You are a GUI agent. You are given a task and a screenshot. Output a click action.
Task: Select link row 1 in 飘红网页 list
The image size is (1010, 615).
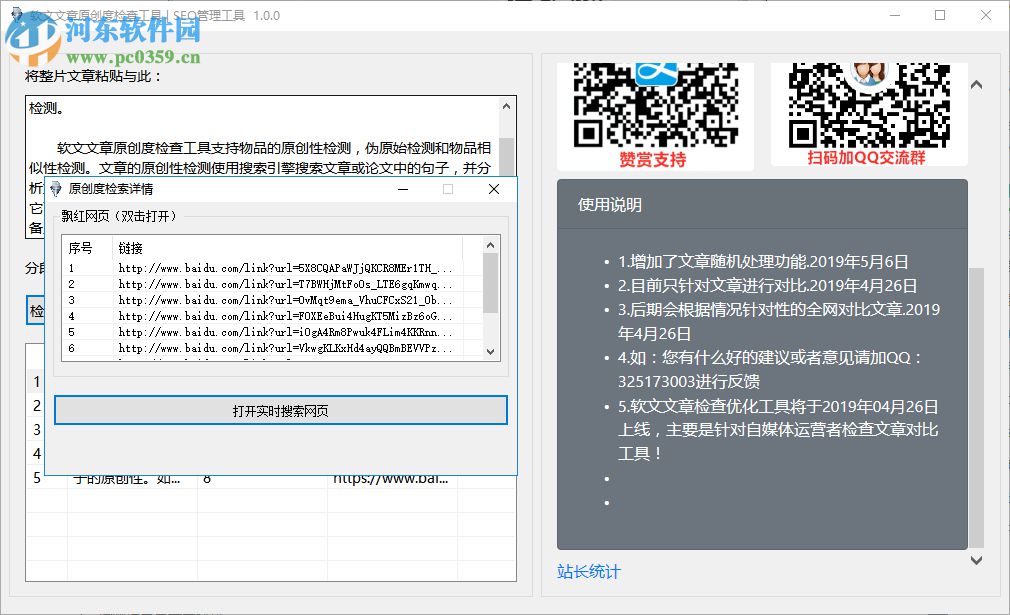click(x=272, y=268)
